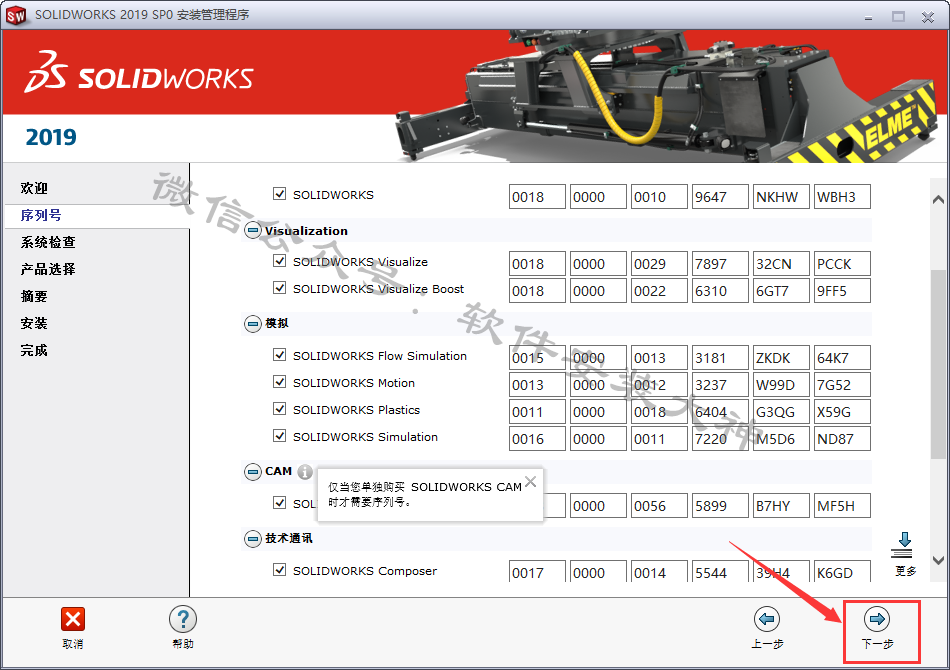
Task: Uncheck the SOLIDWORKS product checkbox
Action: [279, 194]
